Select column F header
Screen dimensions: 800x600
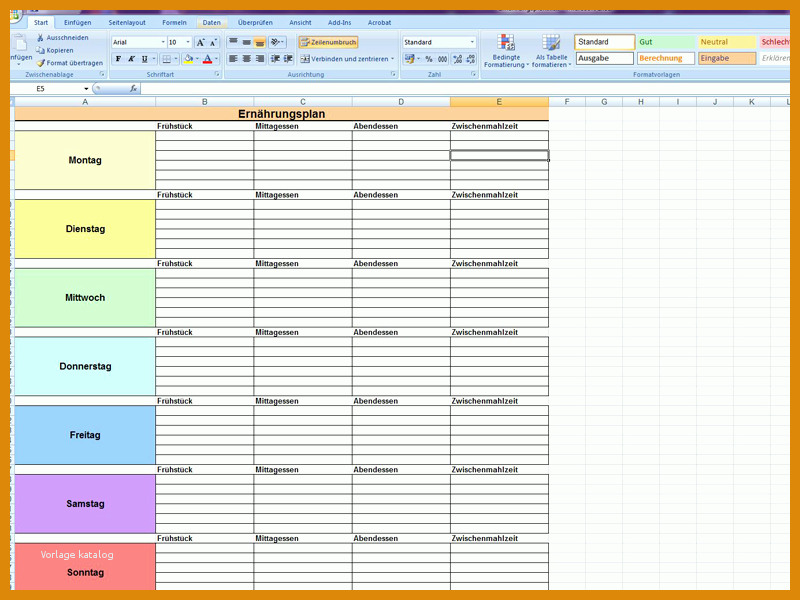click(x=567, y=102)
